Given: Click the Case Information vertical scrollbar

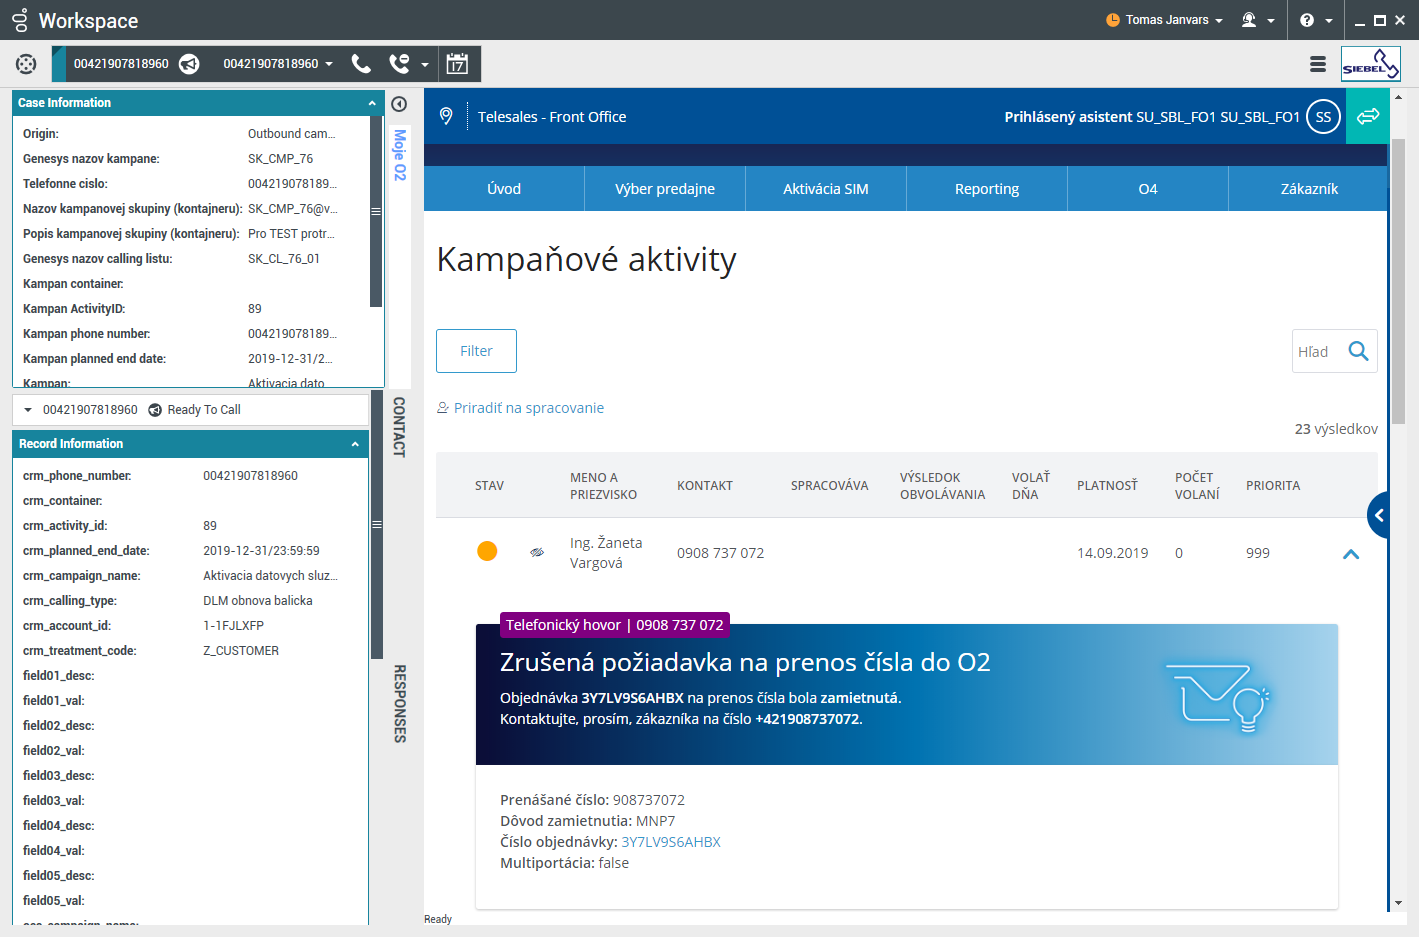Looking at the screenshot, I should [376, 212].
